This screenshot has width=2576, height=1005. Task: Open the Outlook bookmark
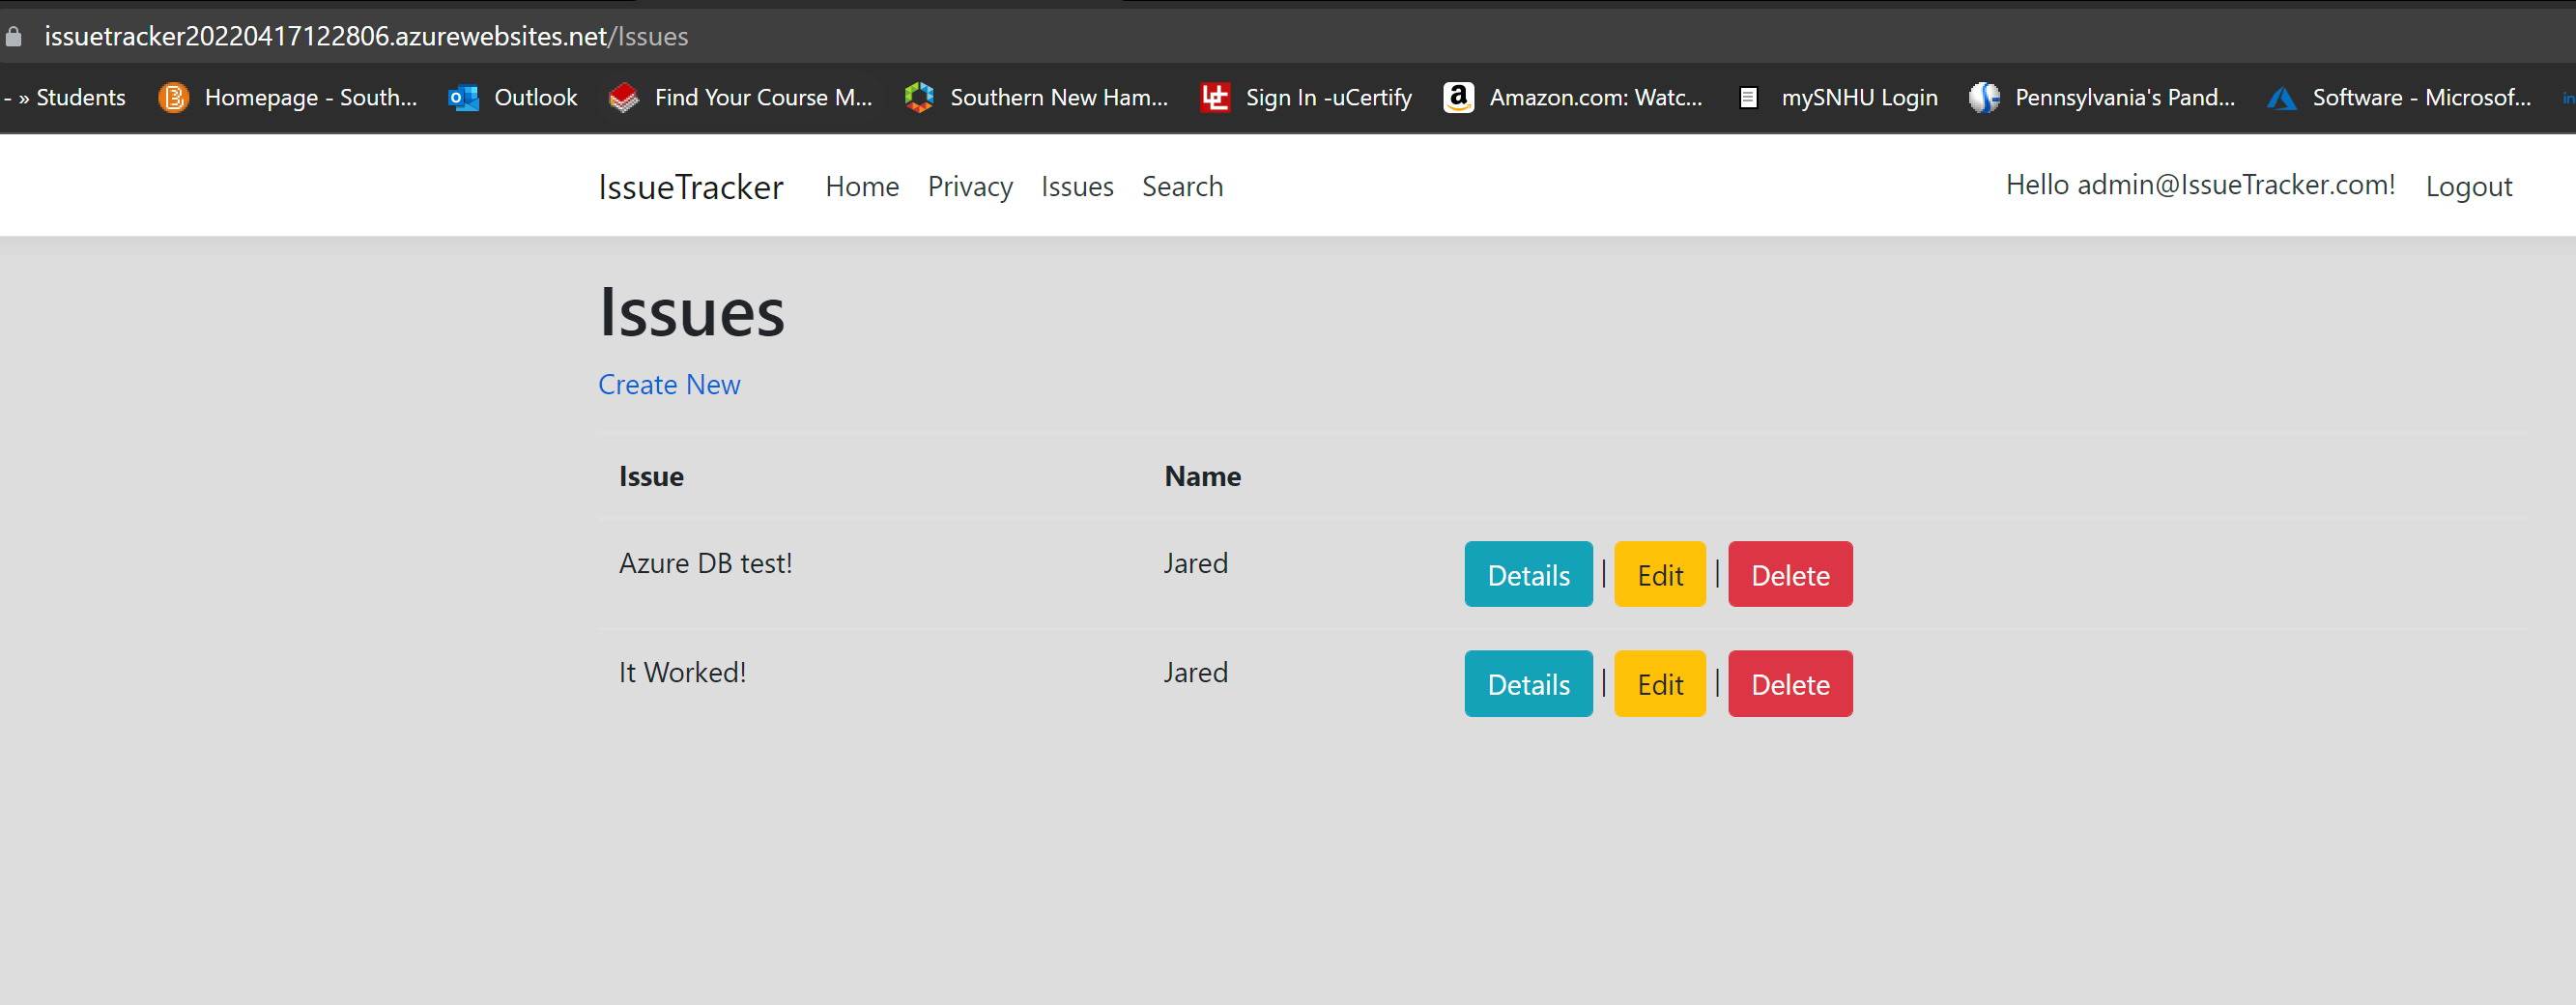point(513,97)
